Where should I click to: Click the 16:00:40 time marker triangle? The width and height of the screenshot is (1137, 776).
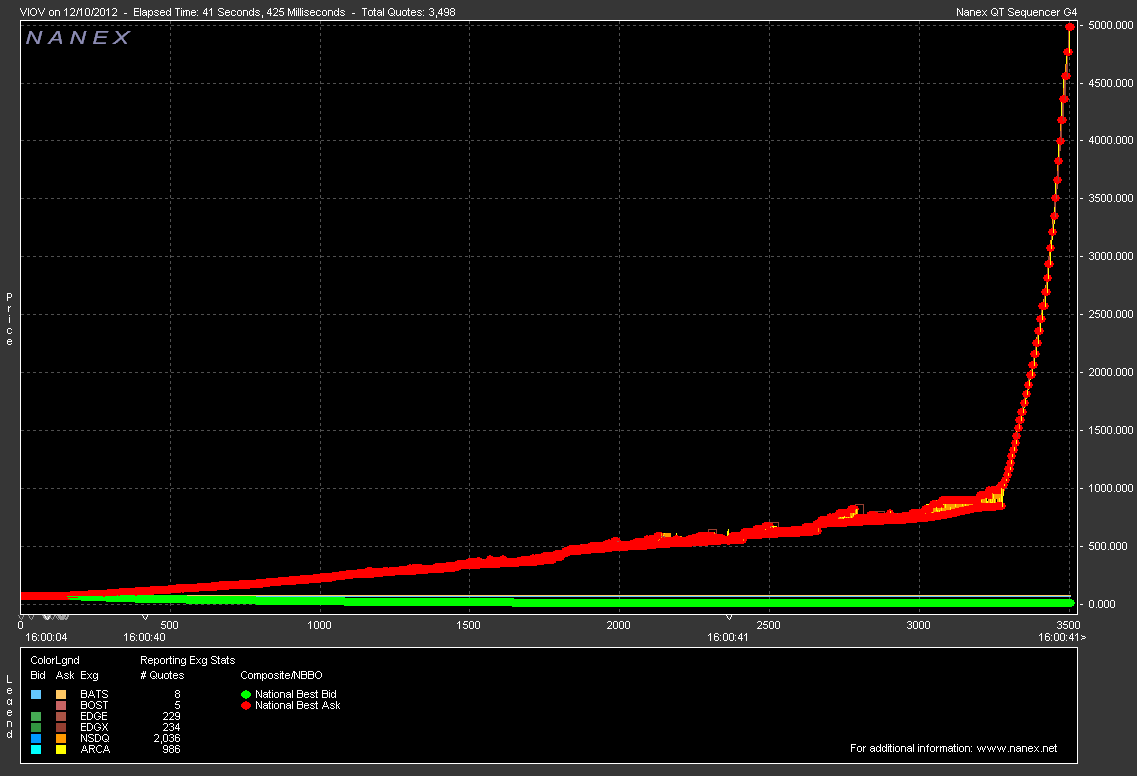coord(145,618)
